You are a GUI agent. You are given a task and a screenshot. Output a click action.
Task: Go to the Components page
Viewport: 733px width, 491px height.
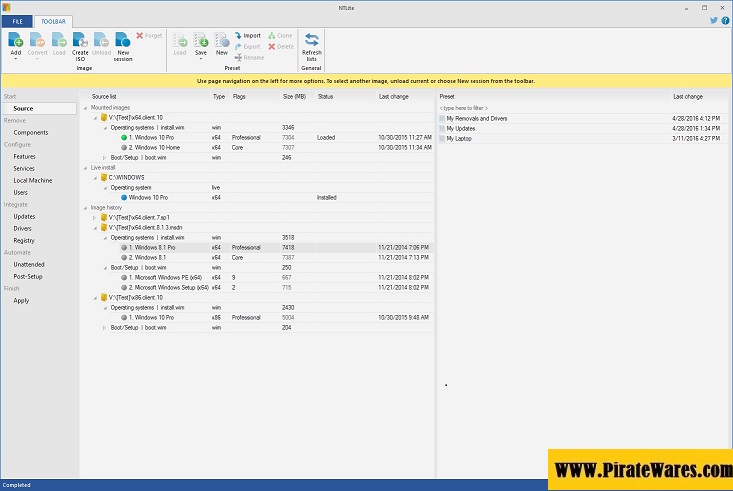pyautogui.click(x=30, y=132)
